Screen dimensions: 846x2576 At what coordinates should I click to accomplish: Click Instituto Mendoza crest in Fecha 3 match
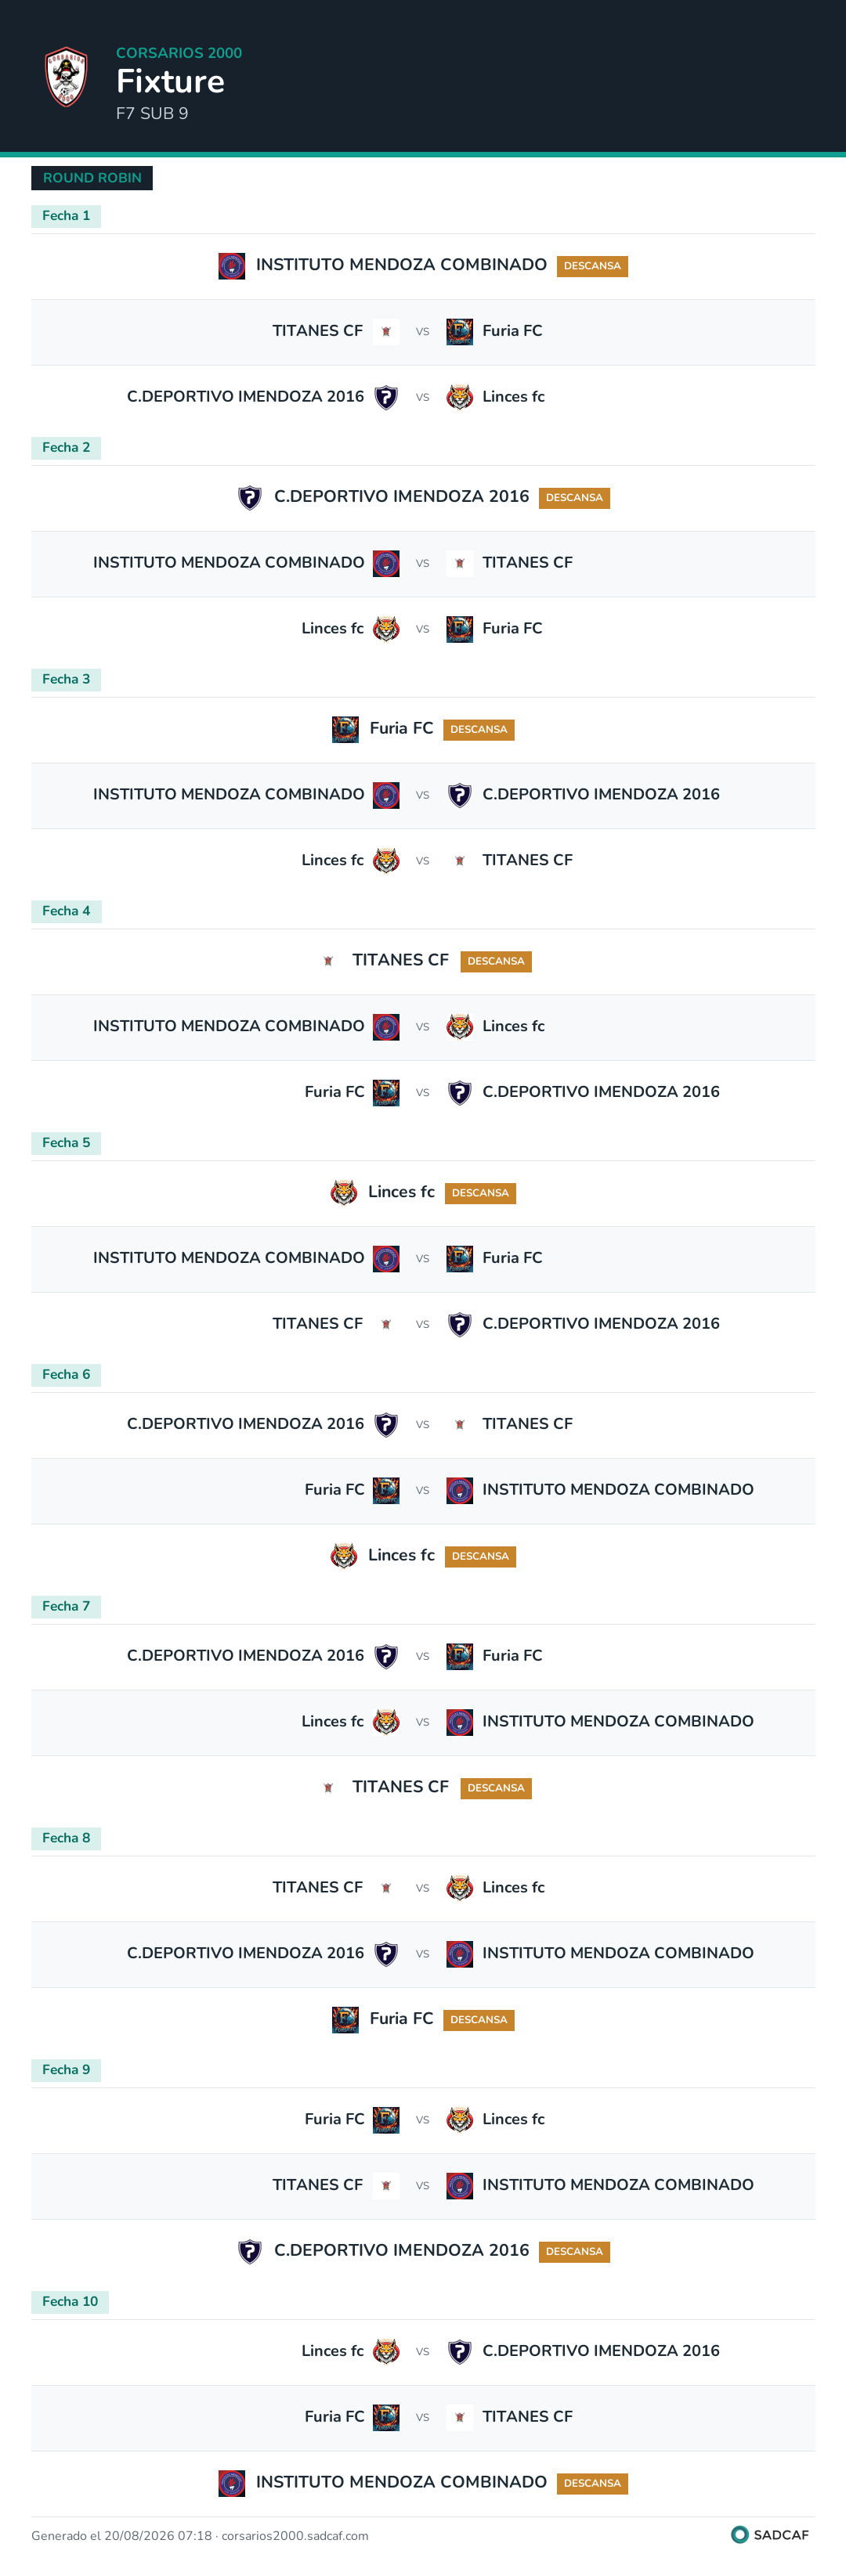(x=386, y=795)
